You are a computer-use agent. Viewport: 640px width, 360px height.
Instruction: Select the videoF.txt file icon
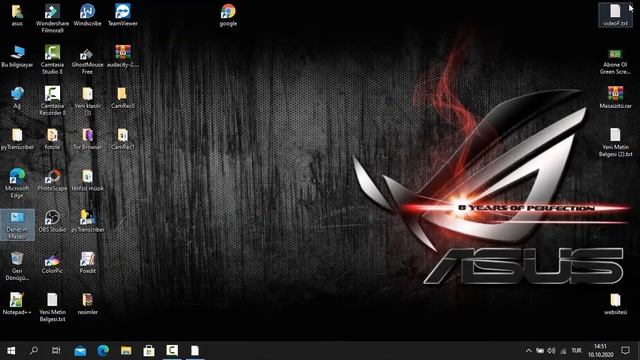pyautogui.click(x=615, y=15)
